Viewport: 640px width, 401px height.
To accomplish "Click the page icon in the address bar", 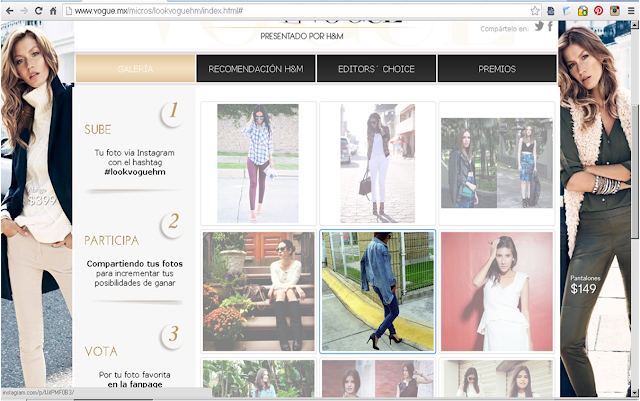I will click(x=69, y=11).
